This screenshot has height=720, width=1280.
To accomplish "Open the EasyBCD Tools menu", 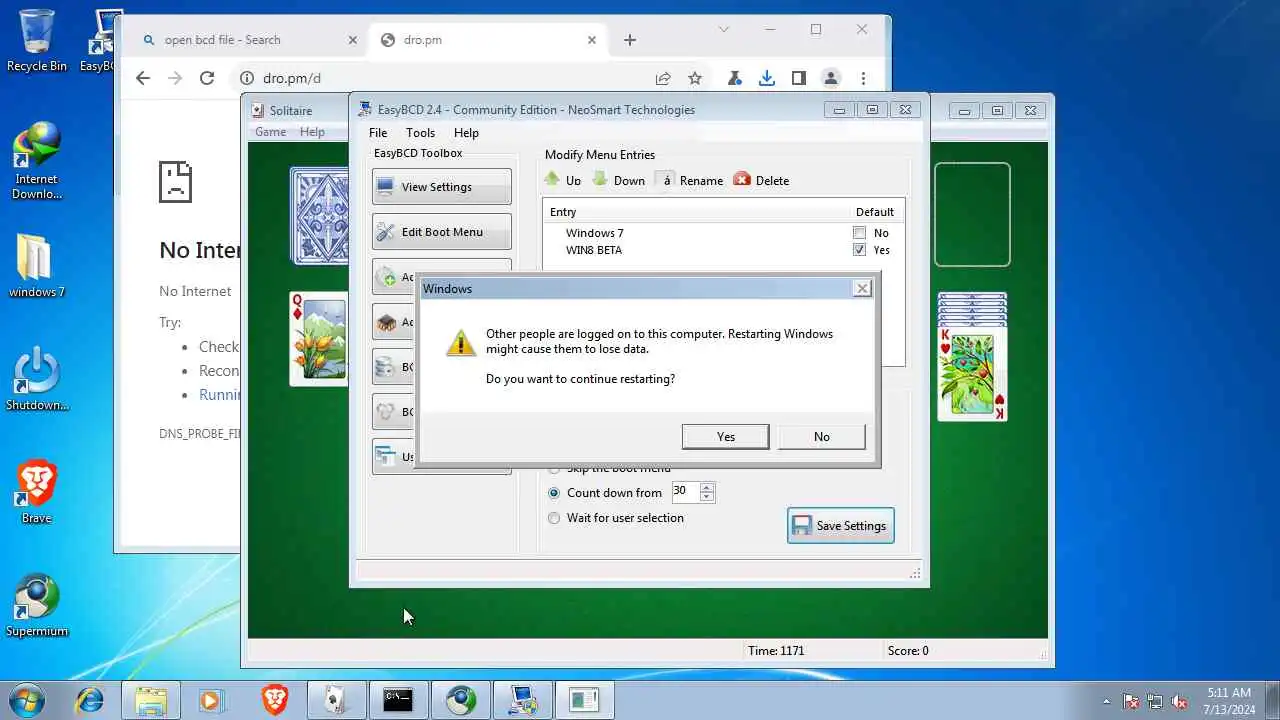I will 420,133.
